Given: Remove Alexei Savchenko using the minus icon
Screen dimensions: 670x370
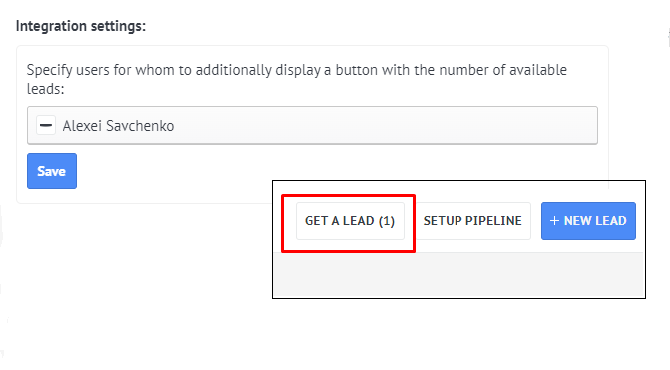Looking at the screenshot, I should click(x=46, y=126).
